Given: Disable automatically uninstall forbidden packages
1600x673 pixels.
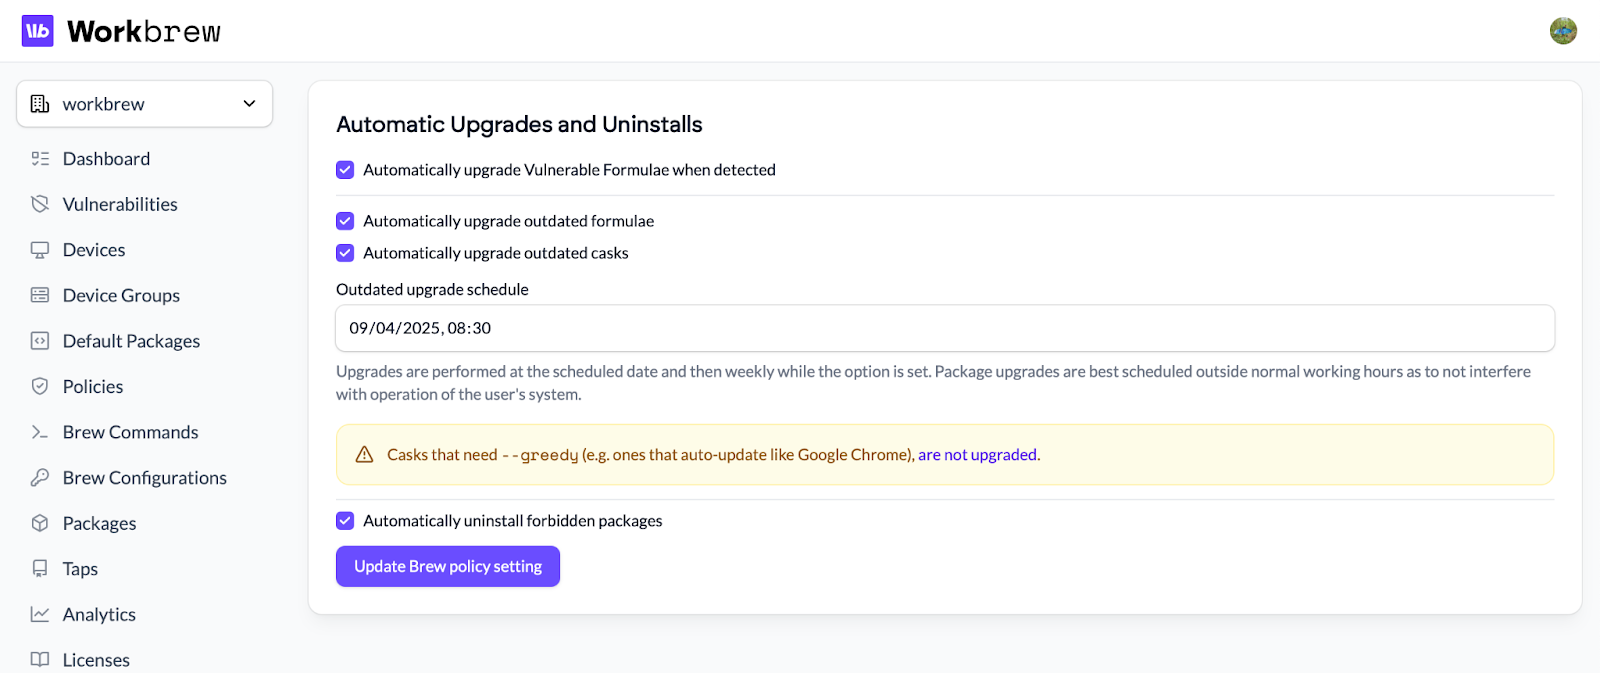Looking at the screenshot, I should coord(345,521).
